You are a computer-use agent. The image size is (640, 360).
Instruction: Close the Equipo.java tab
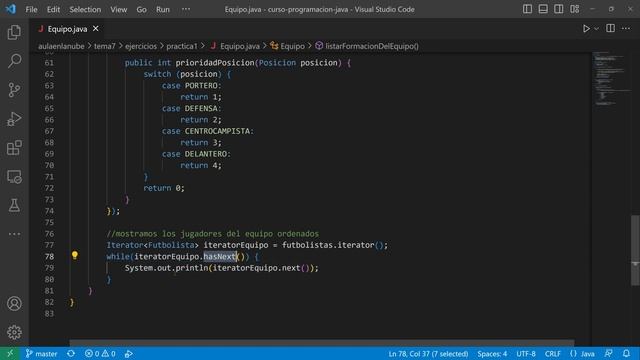pyautogui.click(x=96, y=29)
